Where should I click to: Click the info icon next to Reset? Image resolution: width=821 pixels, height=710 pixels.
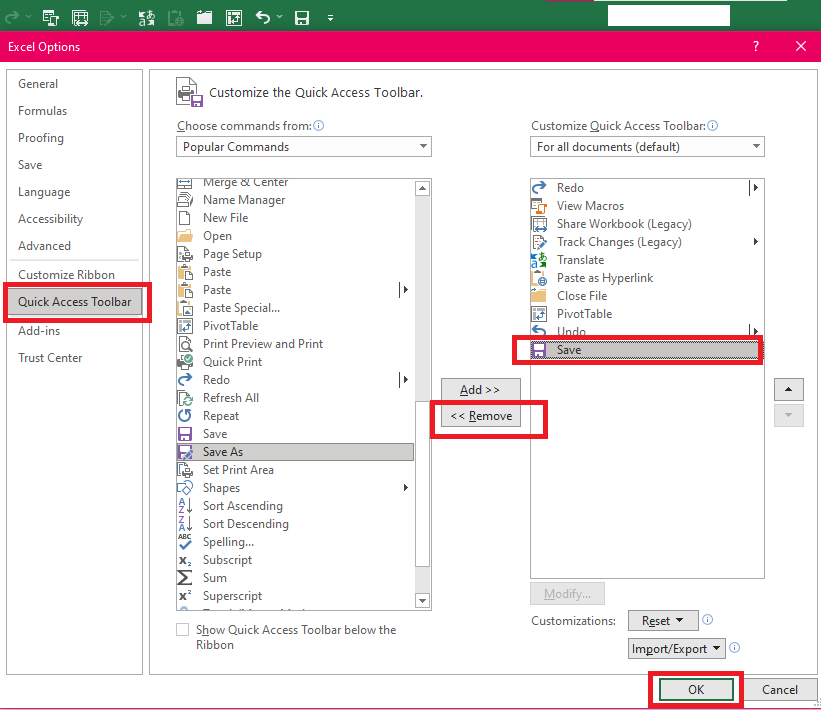click(707, 620)
